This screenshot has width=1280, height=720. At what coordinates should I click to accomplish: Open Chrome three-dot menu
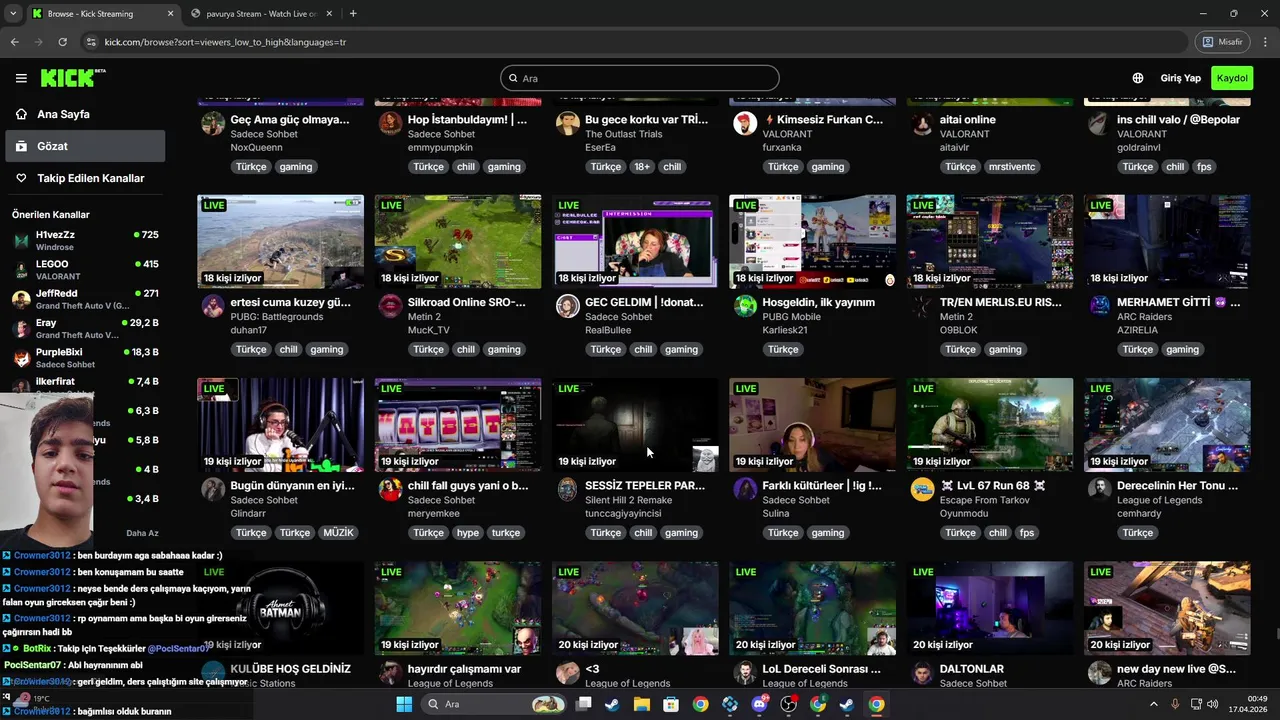click(x=1266, y=42)
